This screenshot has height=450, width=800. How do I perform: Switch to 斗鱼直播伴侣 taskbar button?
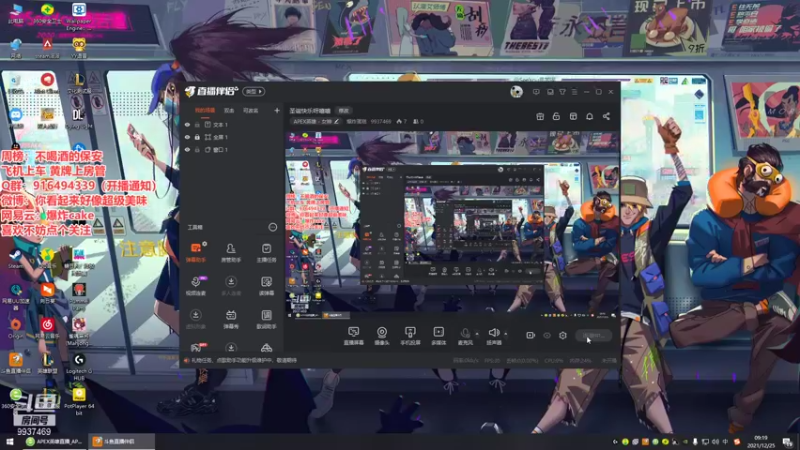[121, 441]
